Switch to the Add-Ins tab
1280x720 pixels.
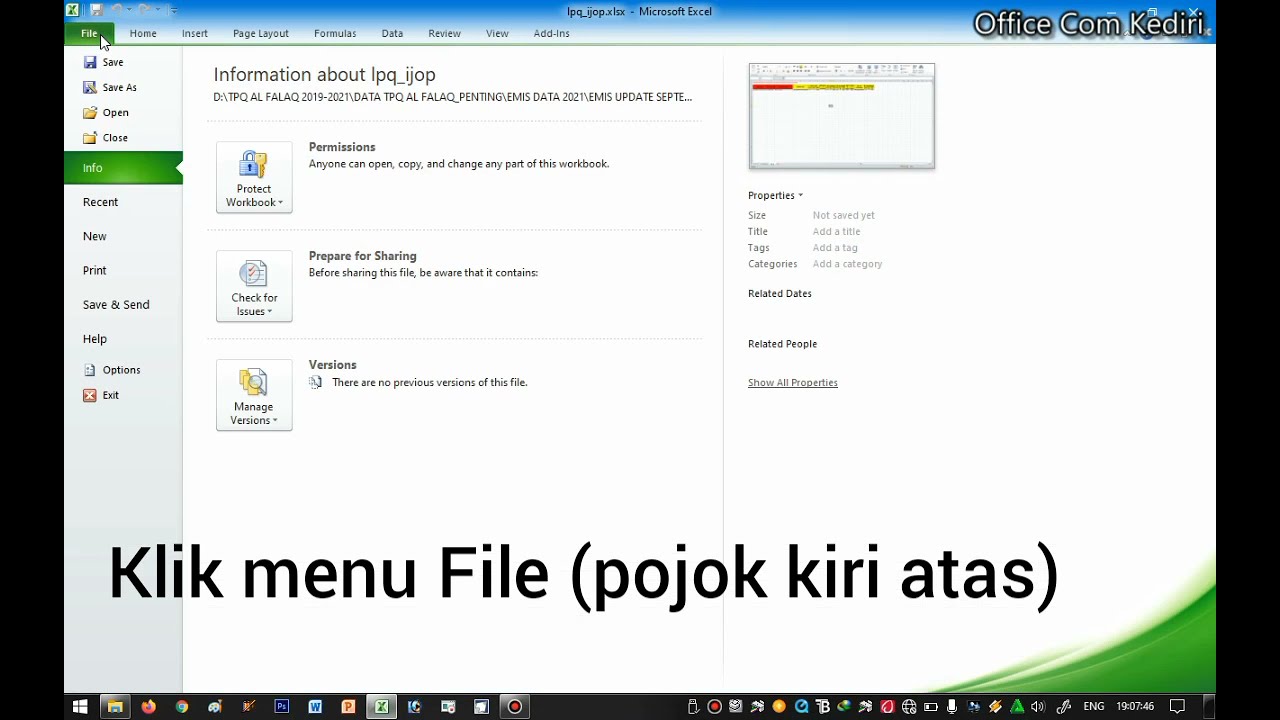(552, 33)
